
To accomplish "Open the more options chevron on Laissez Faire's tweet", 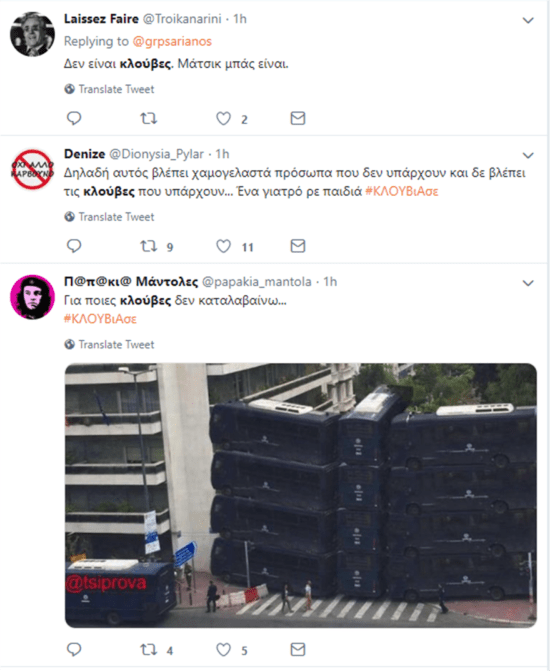I will click(x=528, y=20).
